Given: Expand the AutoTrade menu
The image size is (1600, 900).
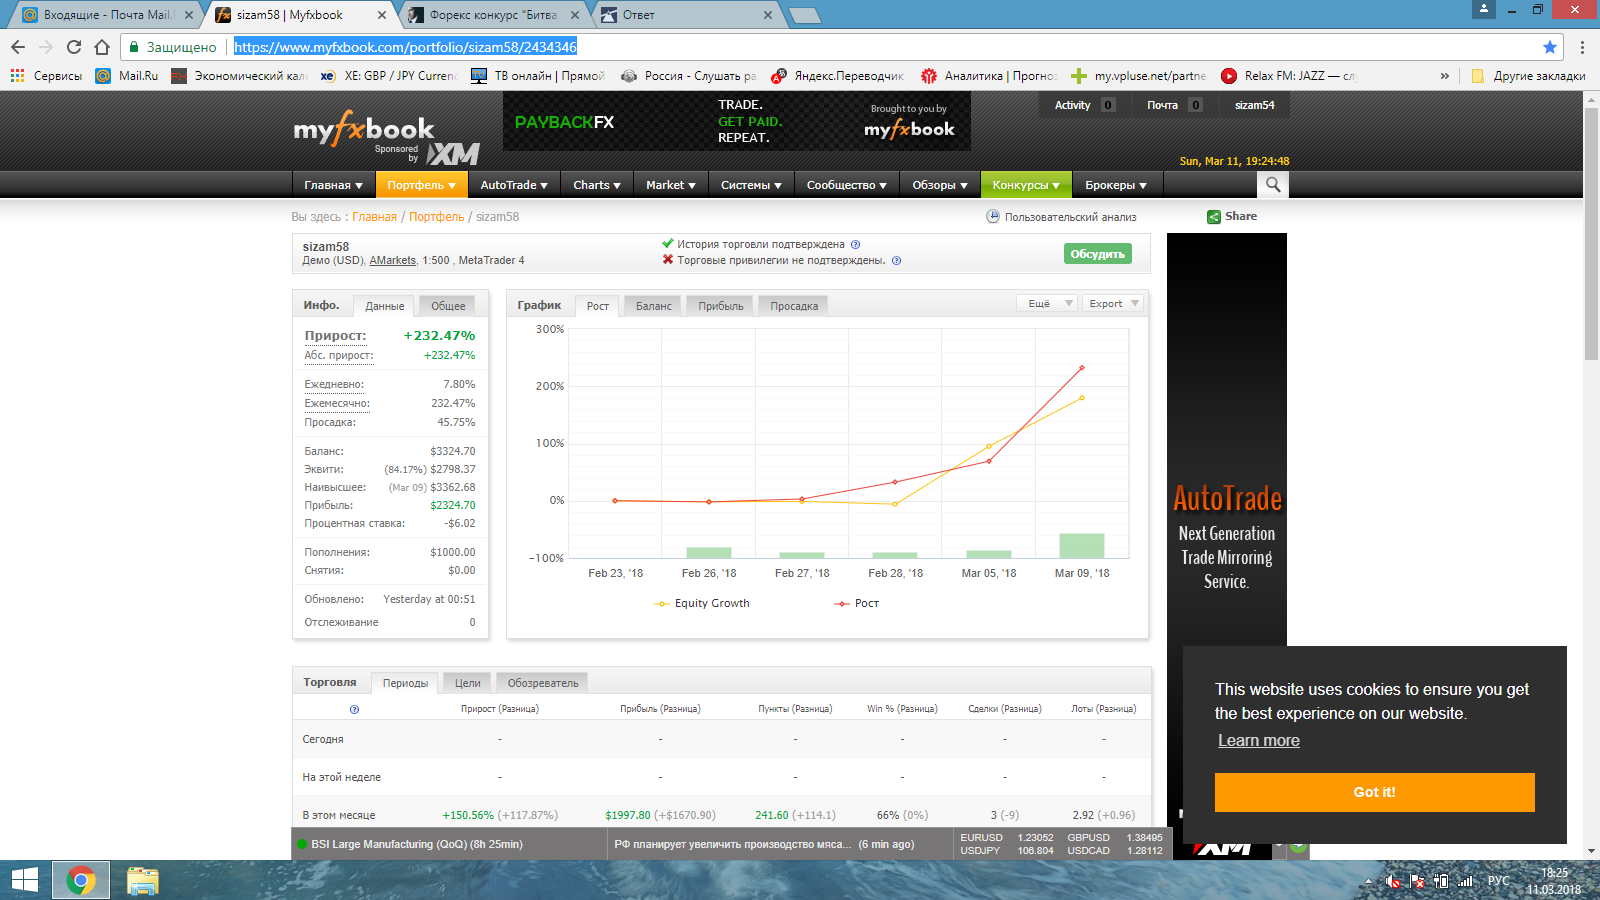Looking at the screenshot, I should [514, 185].
